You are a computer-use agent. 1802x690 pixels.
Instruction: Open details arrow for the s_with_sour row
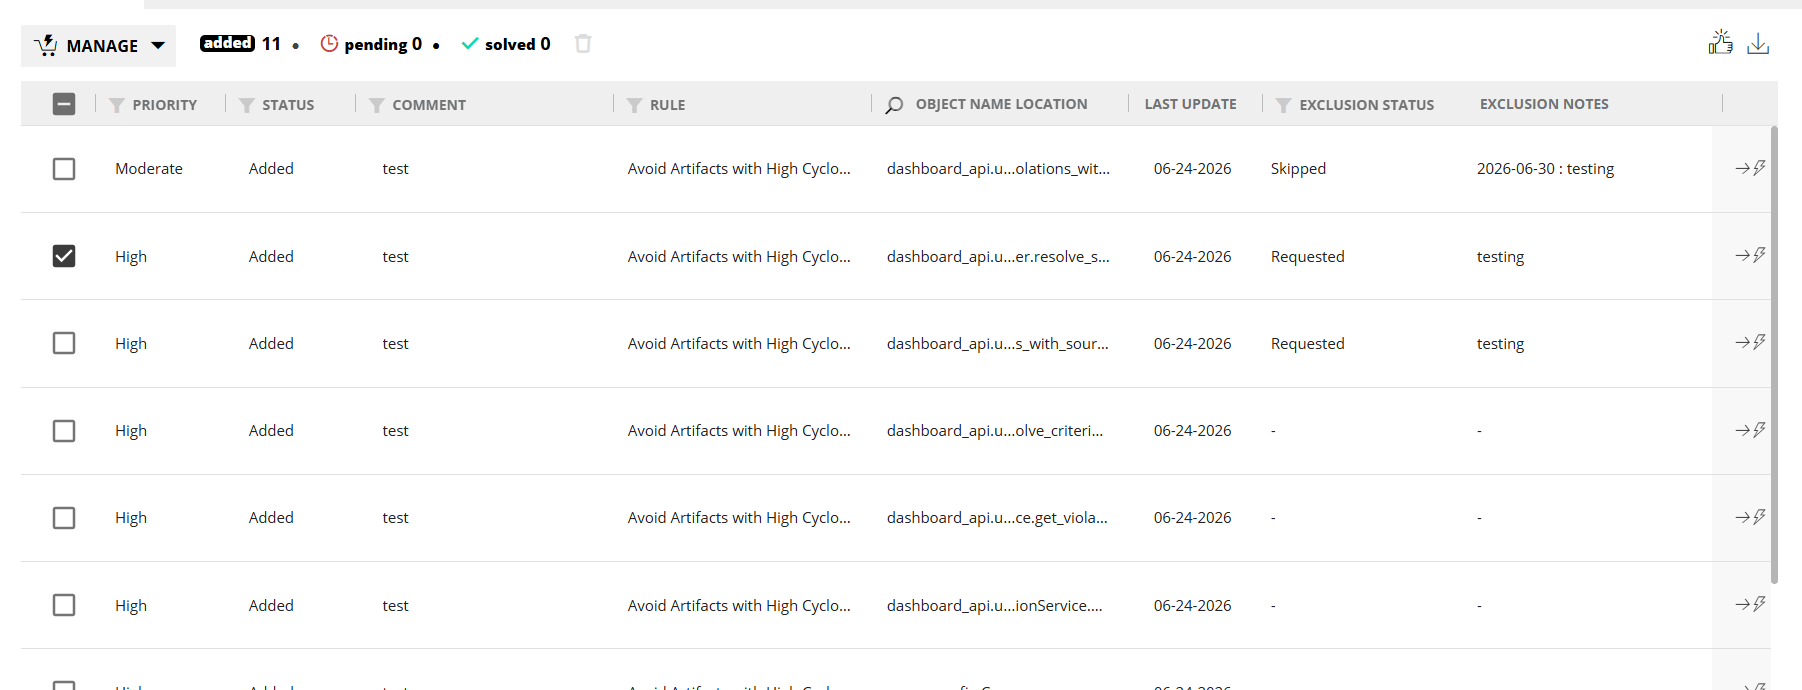(1750, 342)
